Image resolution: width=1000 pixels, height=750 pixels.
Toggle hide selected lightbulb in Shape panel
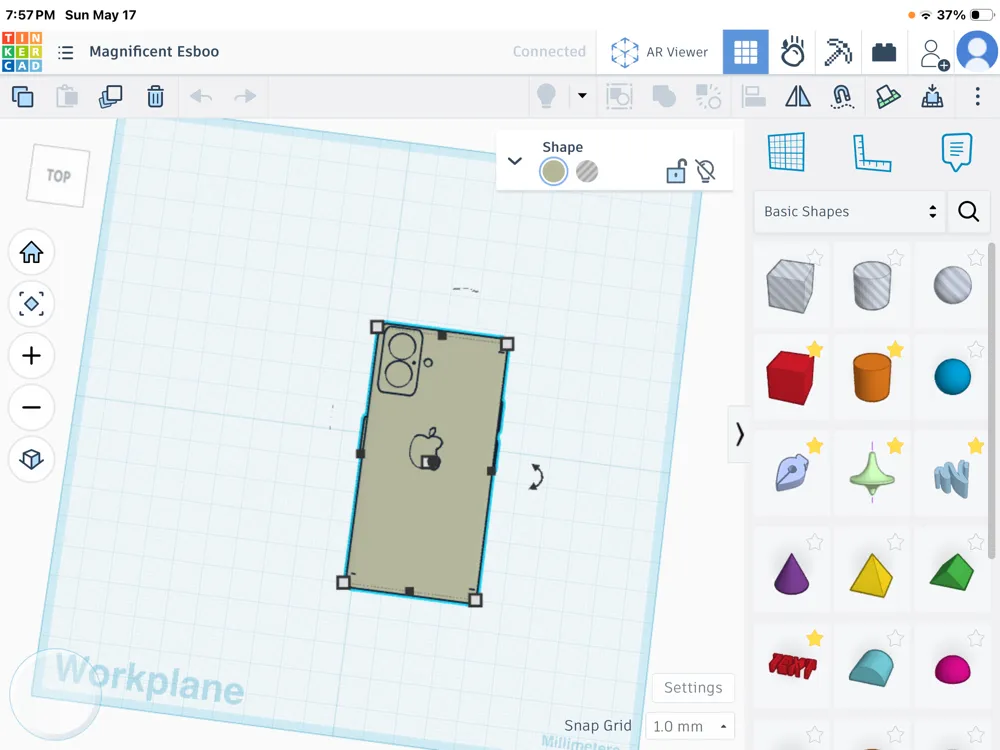(705, 171)
